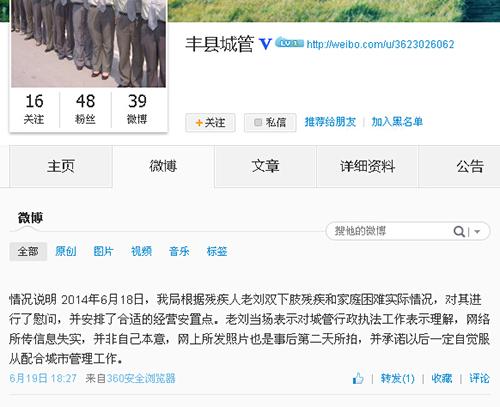Screen dimensions: 500x407
Task: Click the profile avatar photo
Action: 88,43
